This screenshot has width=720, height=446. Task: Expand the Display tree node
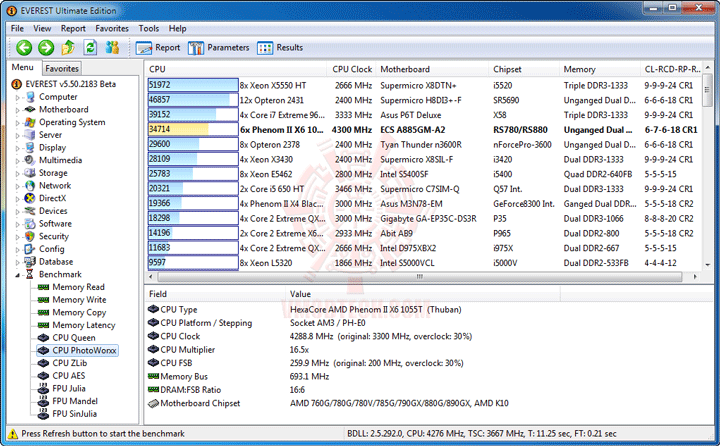click(x=17, y=148)
